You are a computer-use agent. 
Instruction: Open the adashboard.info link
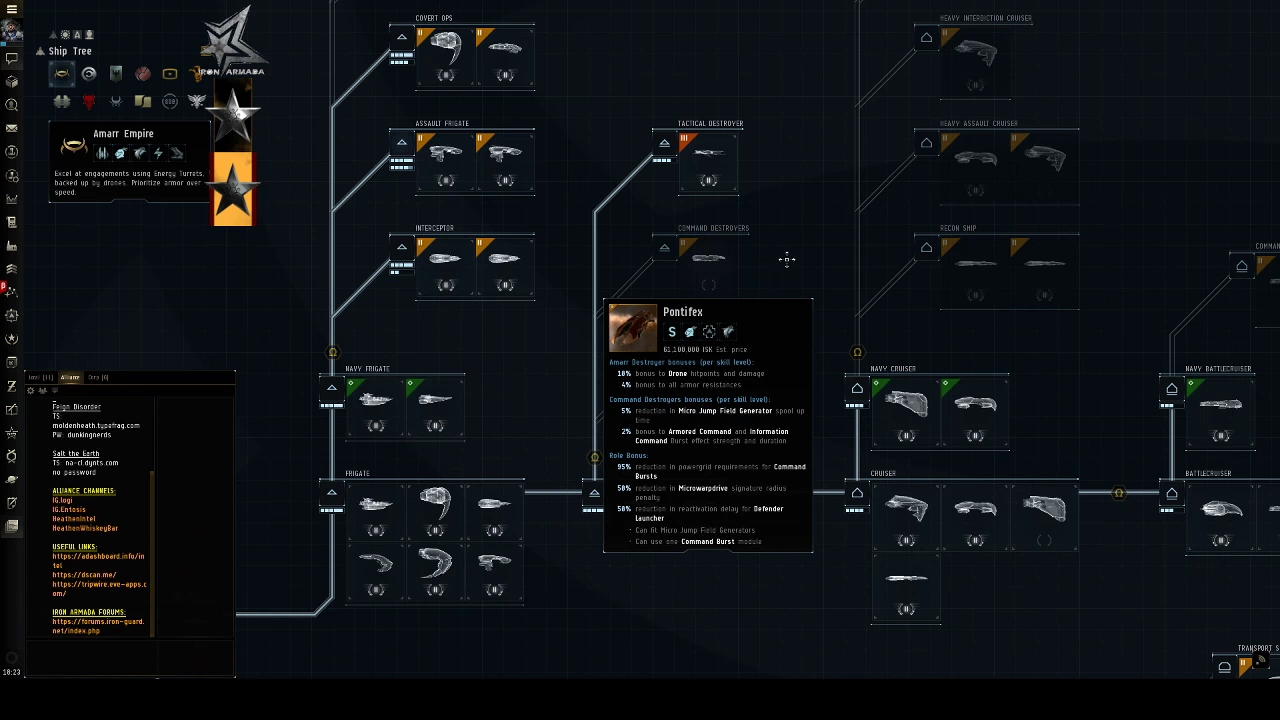point(98,560)
